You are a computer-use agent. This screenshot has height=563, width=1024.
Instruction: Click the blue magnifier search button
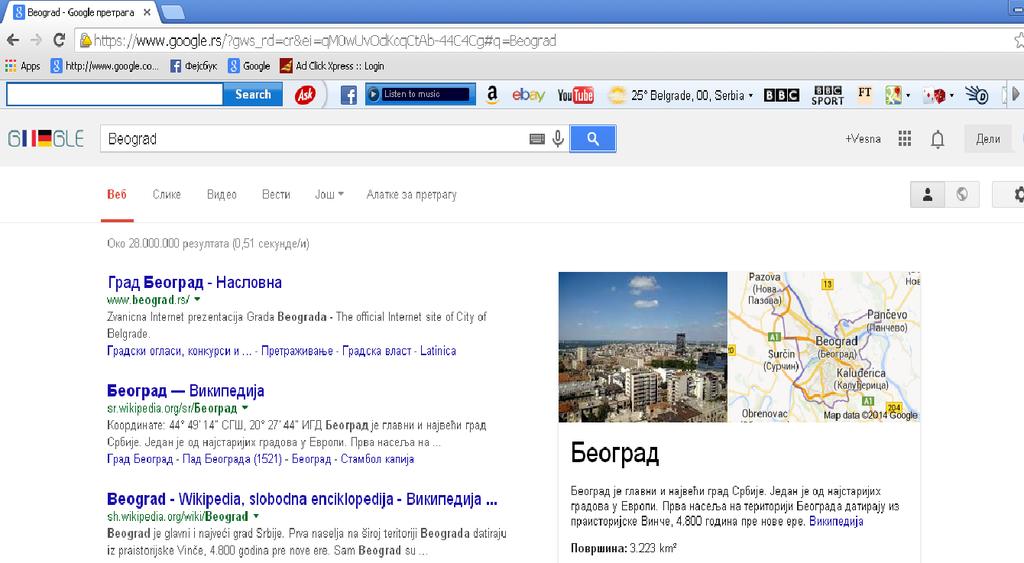click(x=592, y=138)
